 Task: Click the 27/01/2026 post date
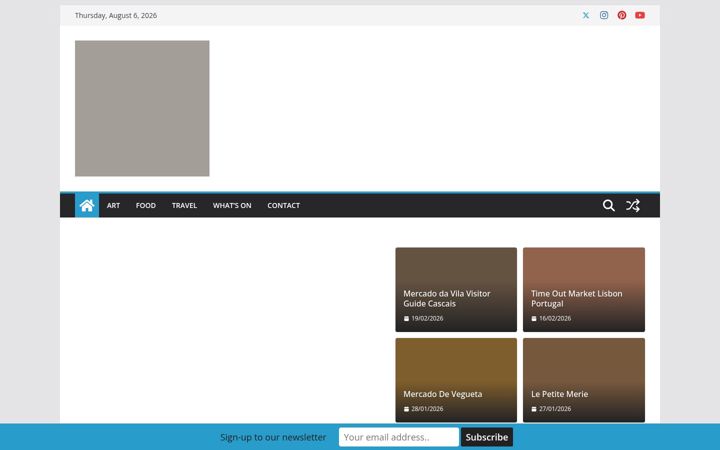pyautogui.click(x=555, y=409)
